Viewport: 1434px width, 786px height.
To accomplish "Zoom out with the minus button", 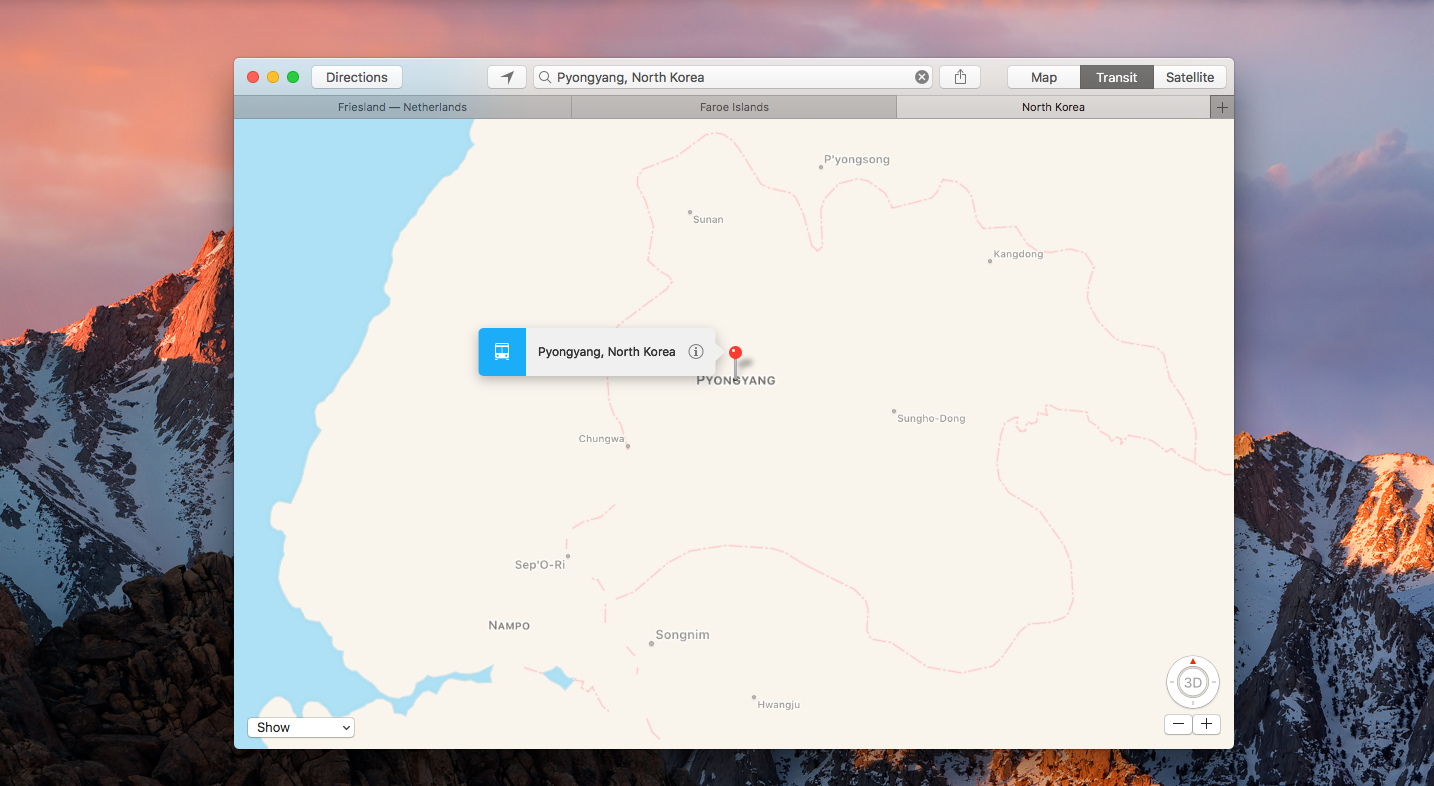I will (x=1179, y=725).
